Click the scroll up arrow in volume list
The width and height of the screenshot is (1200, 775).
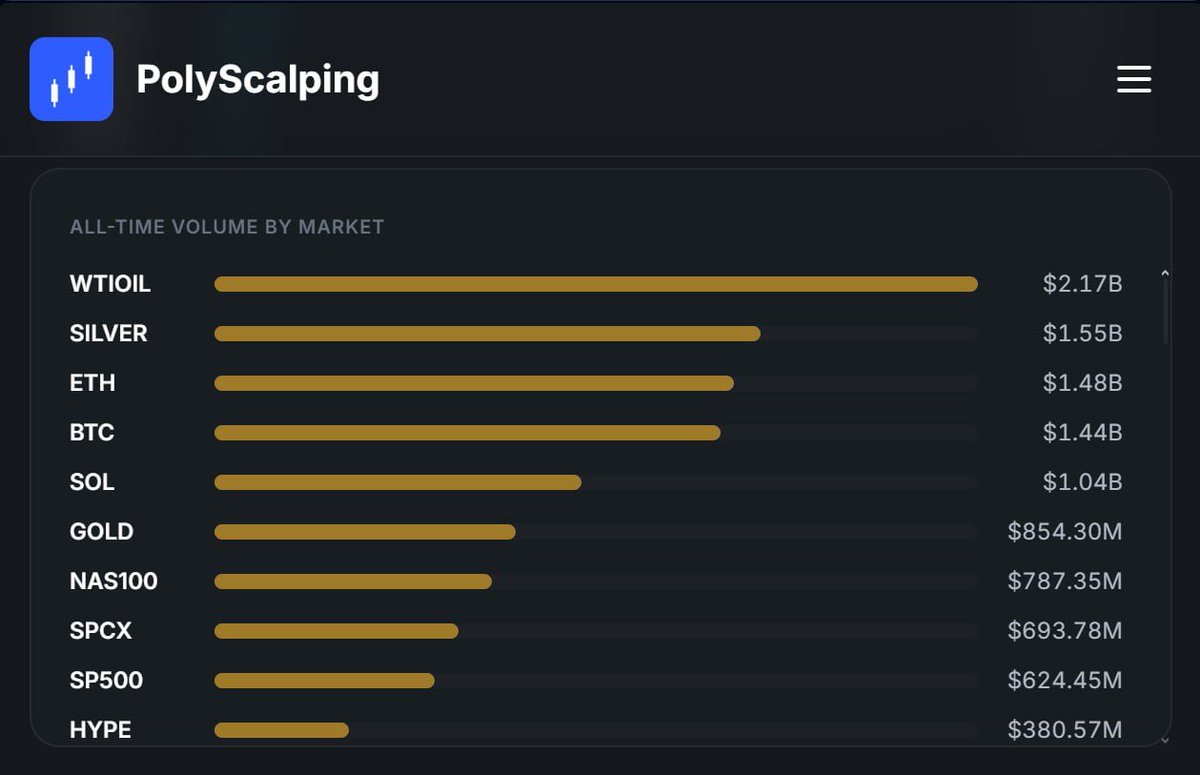[x=1164, y=273]
